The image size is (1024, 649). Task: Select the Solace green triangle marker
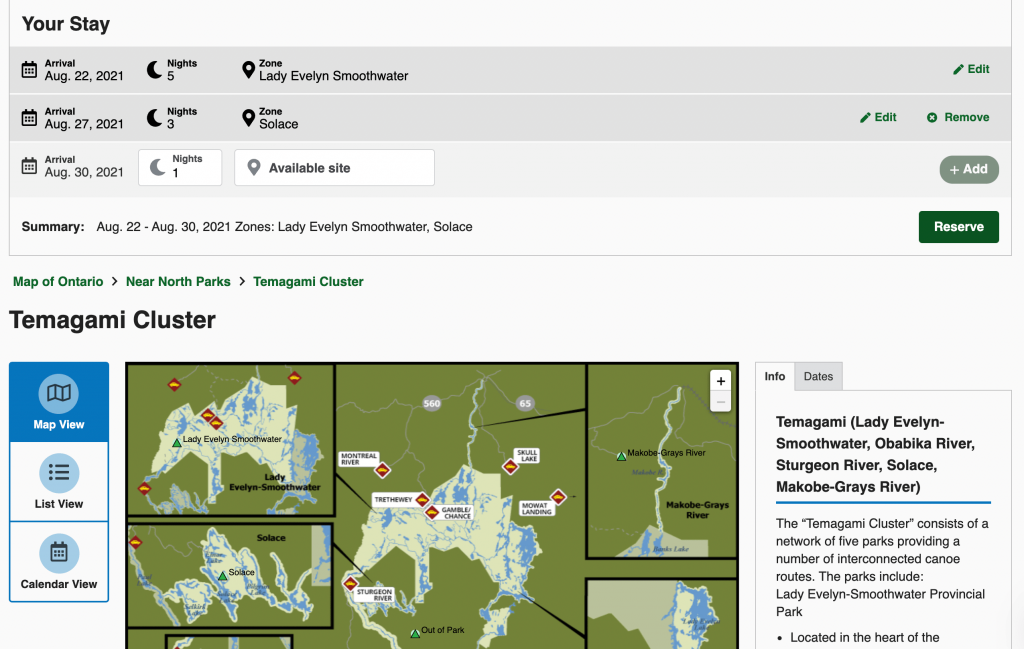click(223, 576)
